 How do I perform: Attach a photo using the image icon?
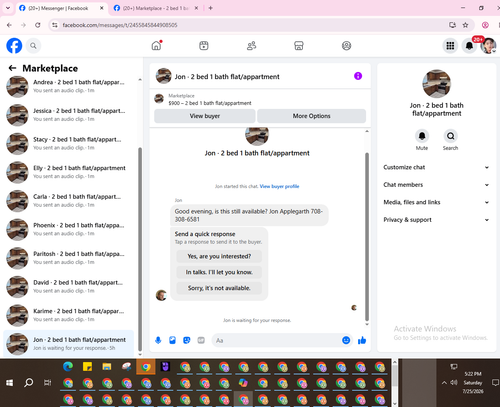[x=172, y=340]
